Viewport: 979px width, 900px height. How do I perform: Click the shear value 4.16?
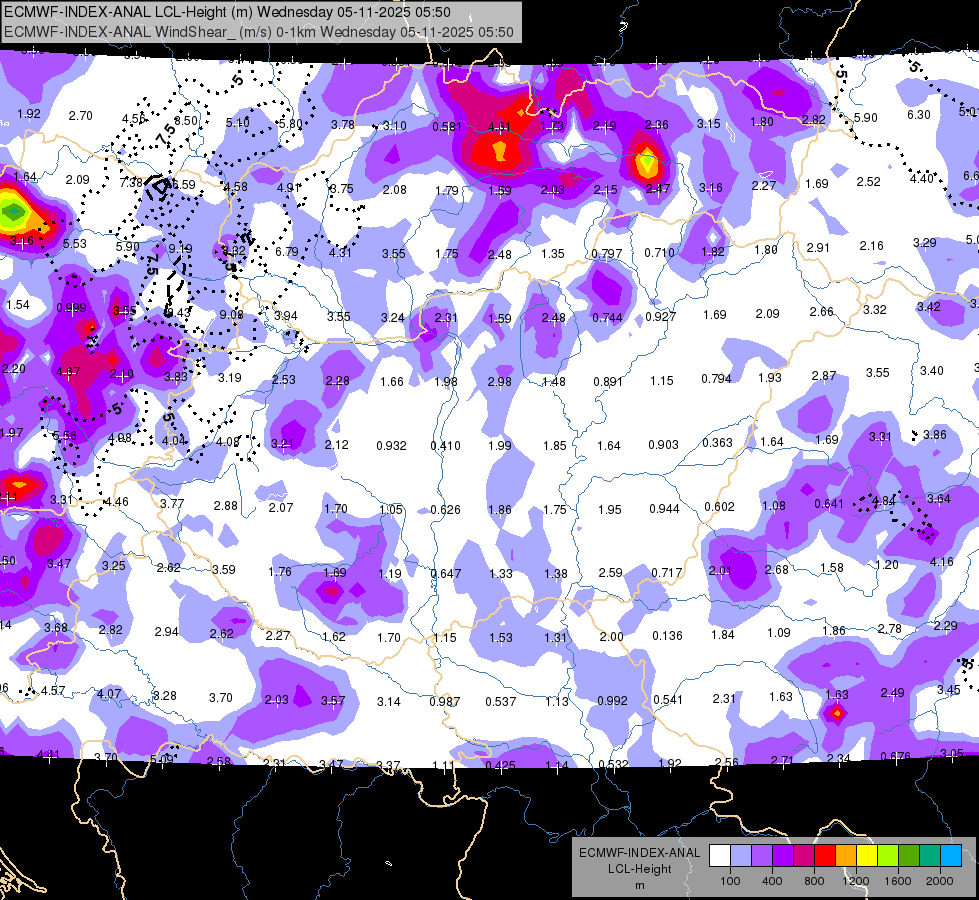[942, 562]
